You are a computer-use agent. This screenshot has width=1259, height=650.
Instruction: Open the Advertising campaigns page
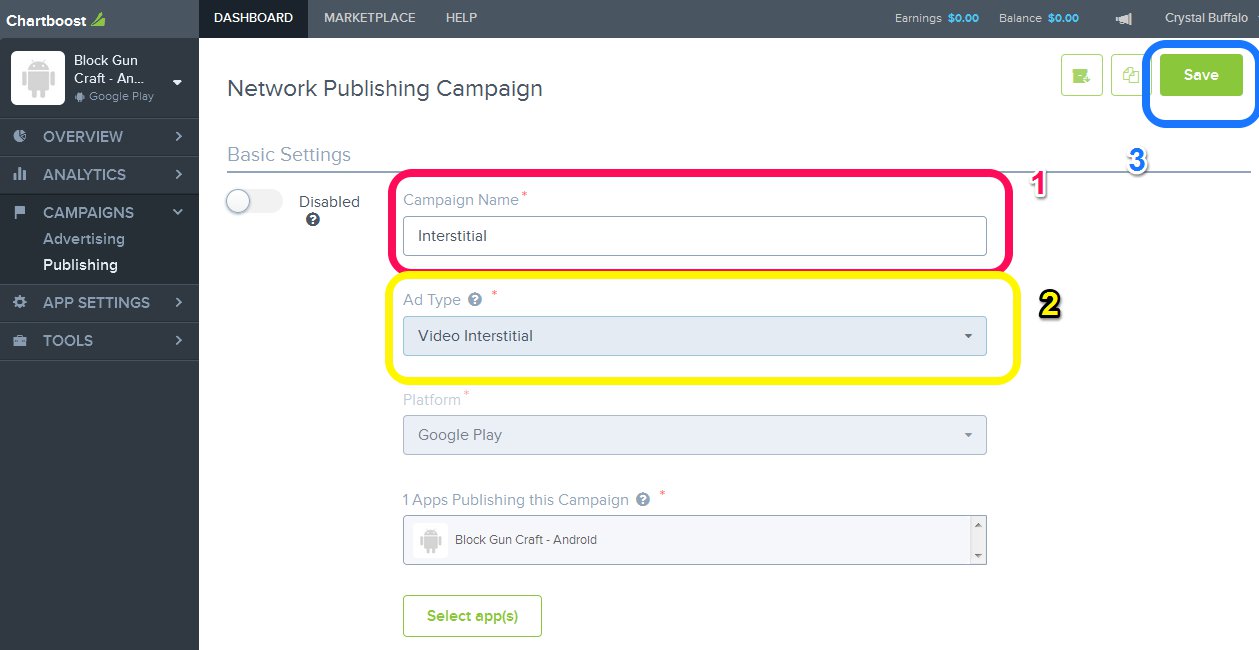point(84,239)
